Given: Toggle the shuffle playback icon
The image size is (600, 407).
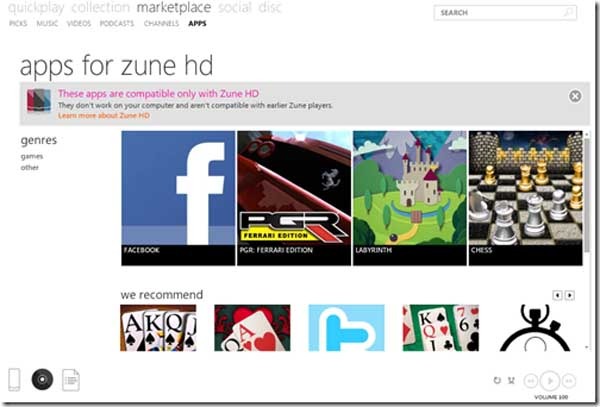Looking at the screenshot, I should [x=512, y=381].
